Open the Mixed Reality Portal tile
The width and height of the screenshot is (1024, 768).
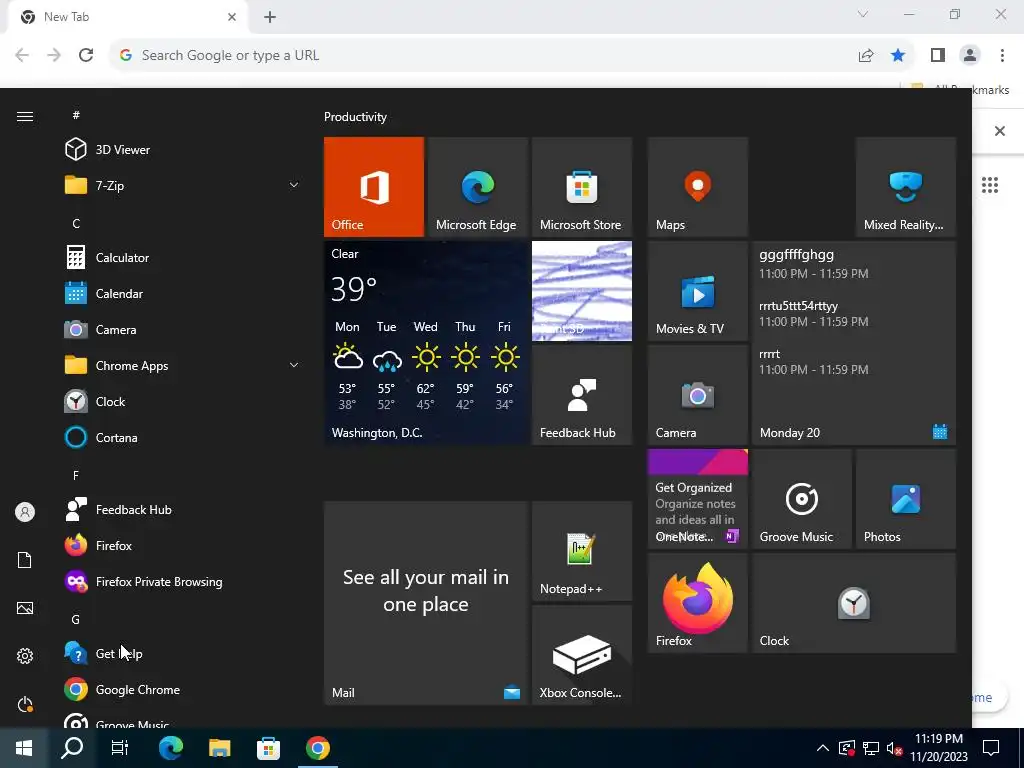906,187
